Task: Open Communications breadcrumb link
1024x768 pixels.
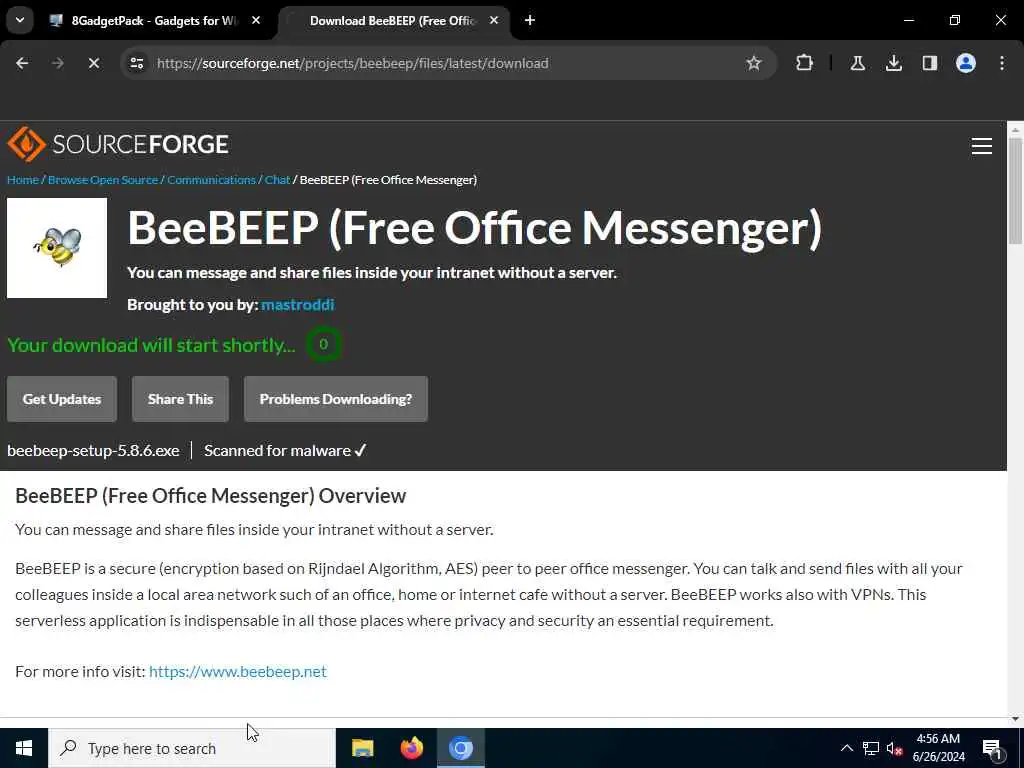Action: [x=211, y=180]
